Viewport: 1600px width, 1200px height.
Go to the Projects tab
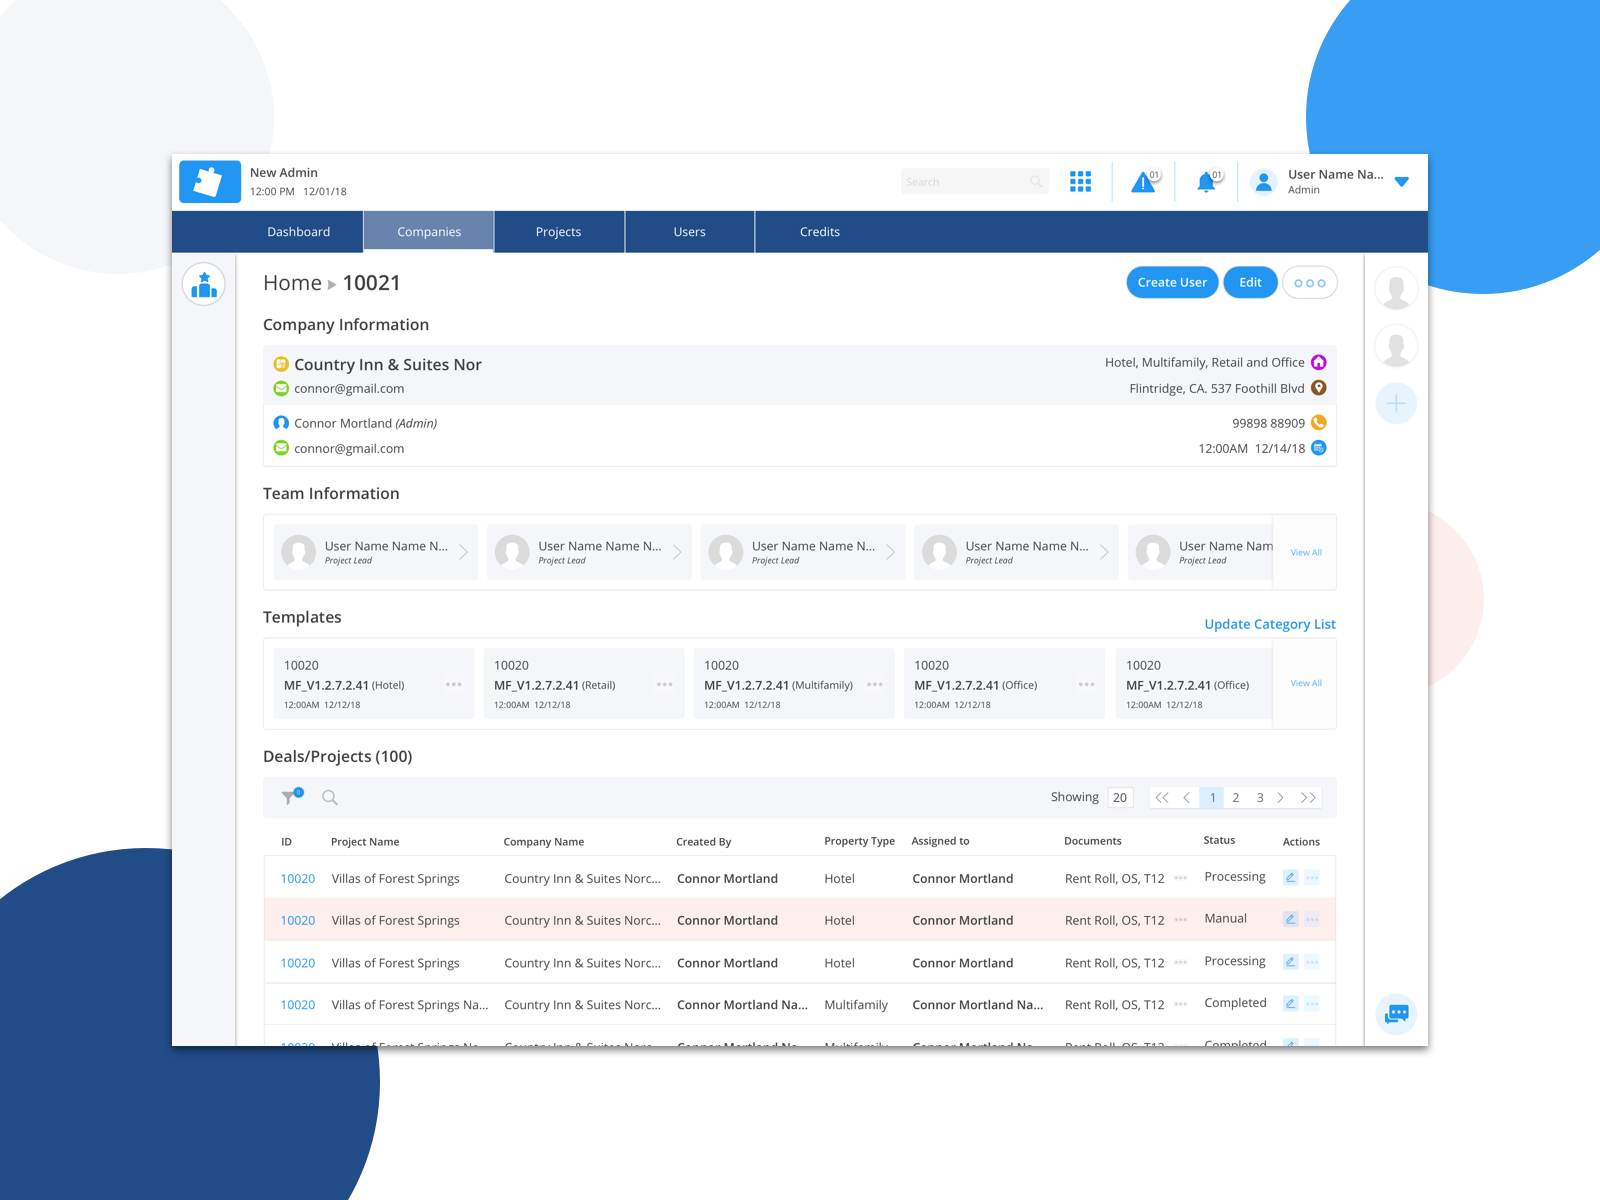point(559,232)
